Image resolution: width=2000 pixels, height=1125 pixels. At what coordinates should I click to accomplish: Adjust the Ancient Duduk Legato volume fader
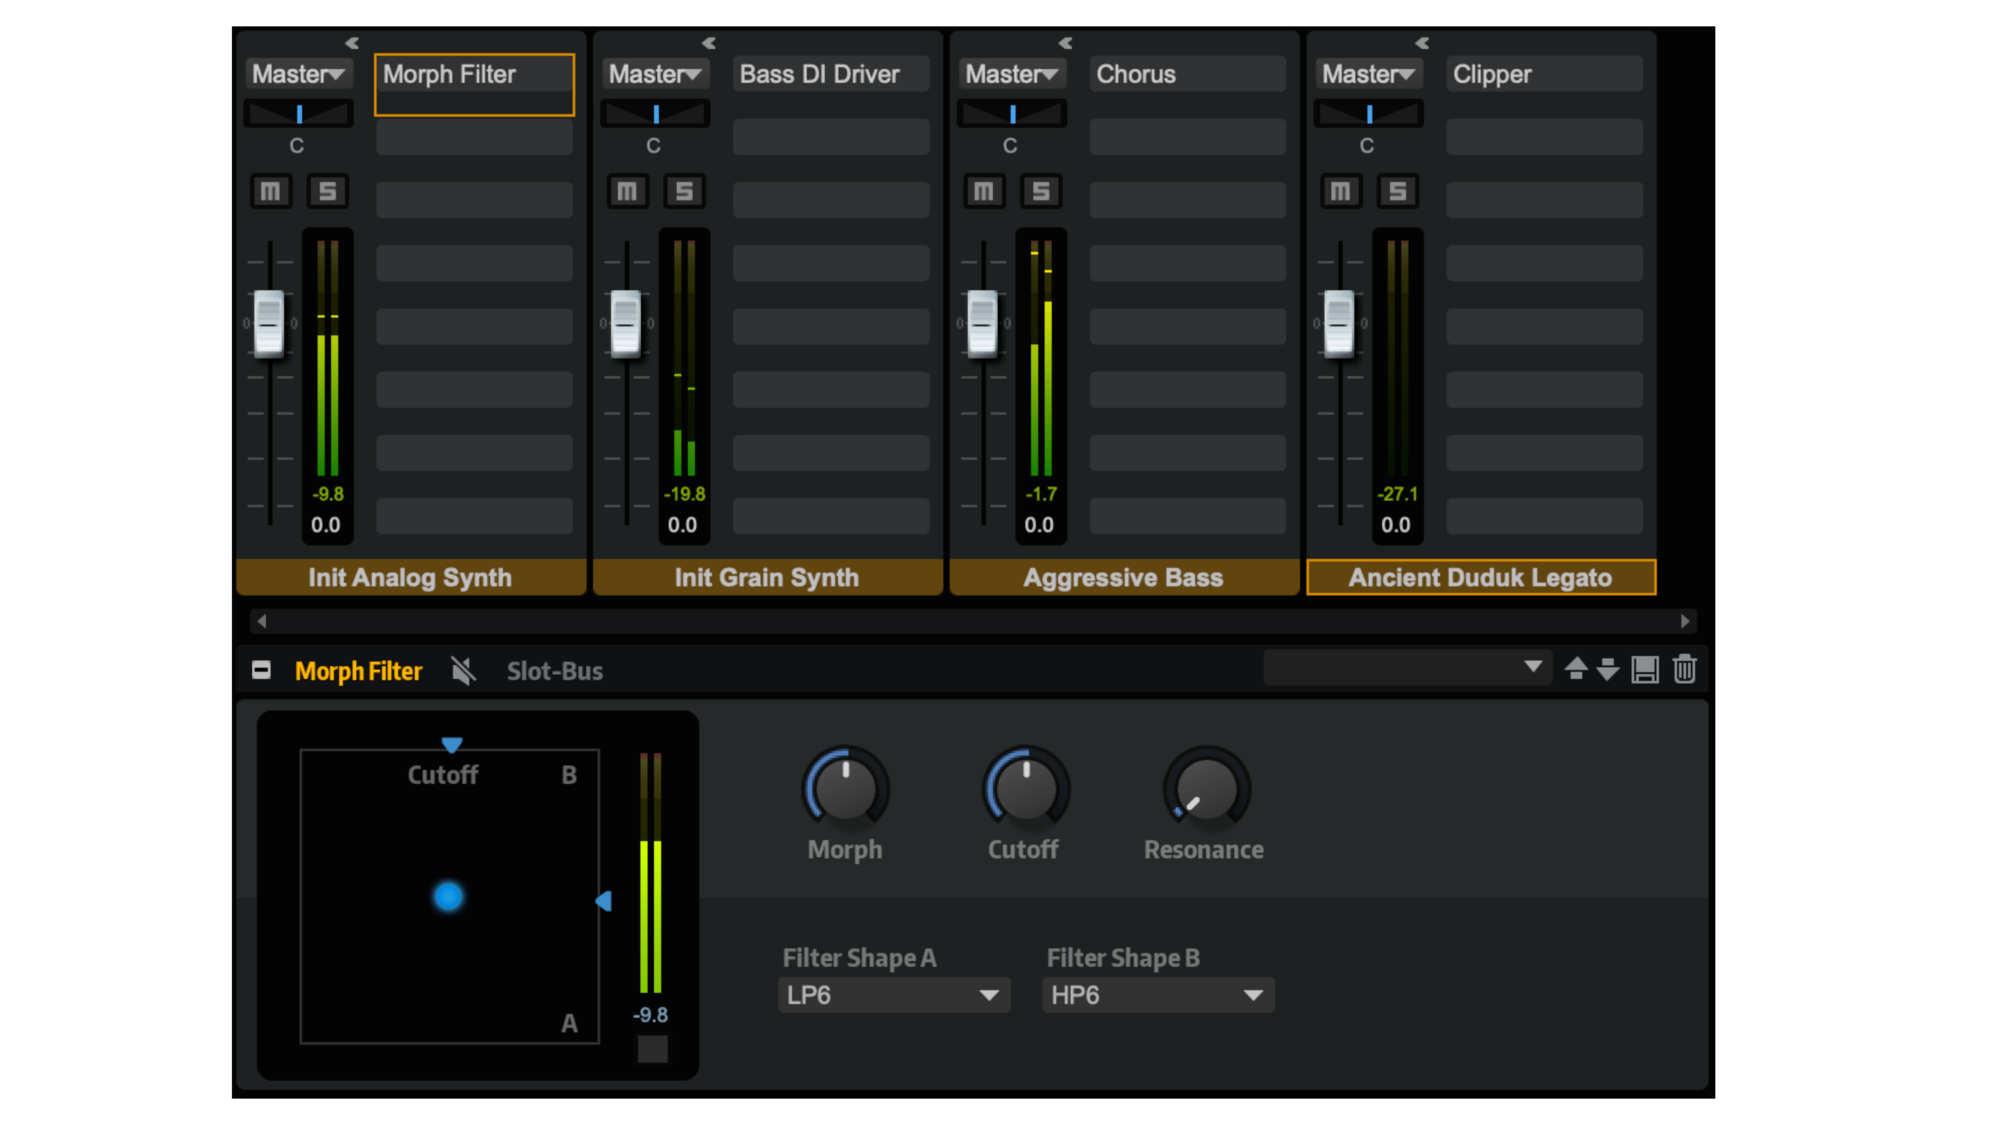click(x=1339, y=325)
